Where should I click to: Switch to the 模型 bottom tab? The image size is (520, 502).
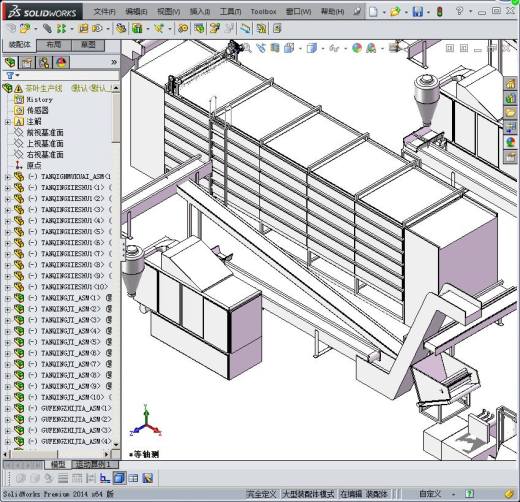pyautogui.click(x=58, y=464)
